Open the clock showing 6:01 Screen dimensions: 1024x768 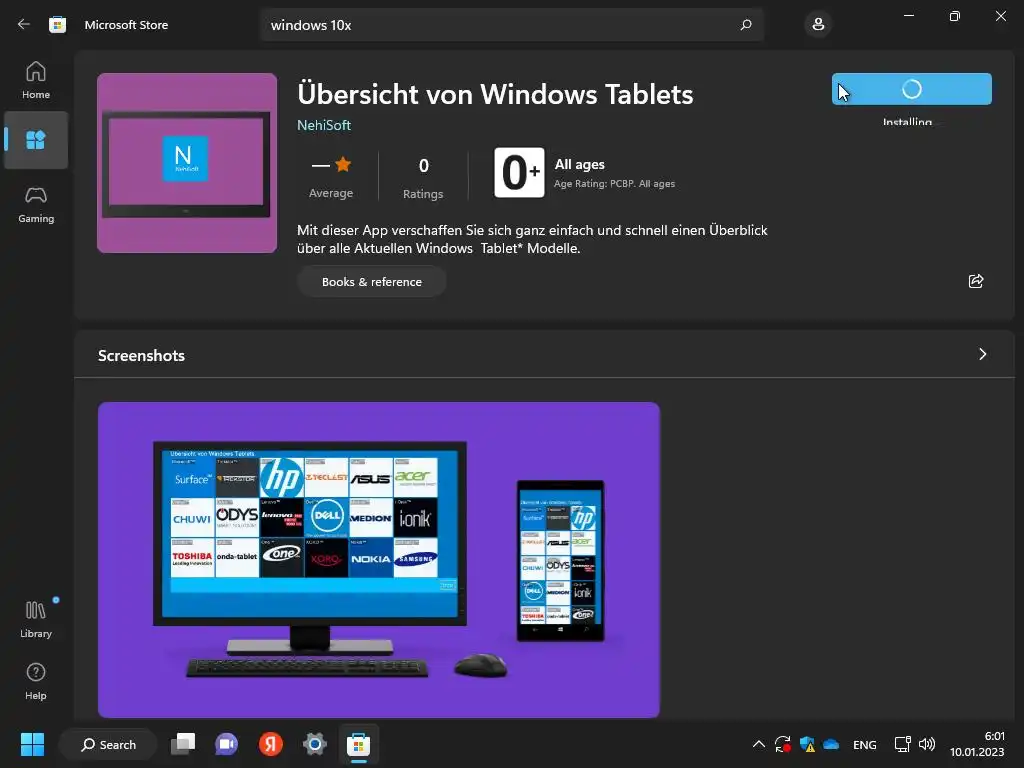pos(977,744)
